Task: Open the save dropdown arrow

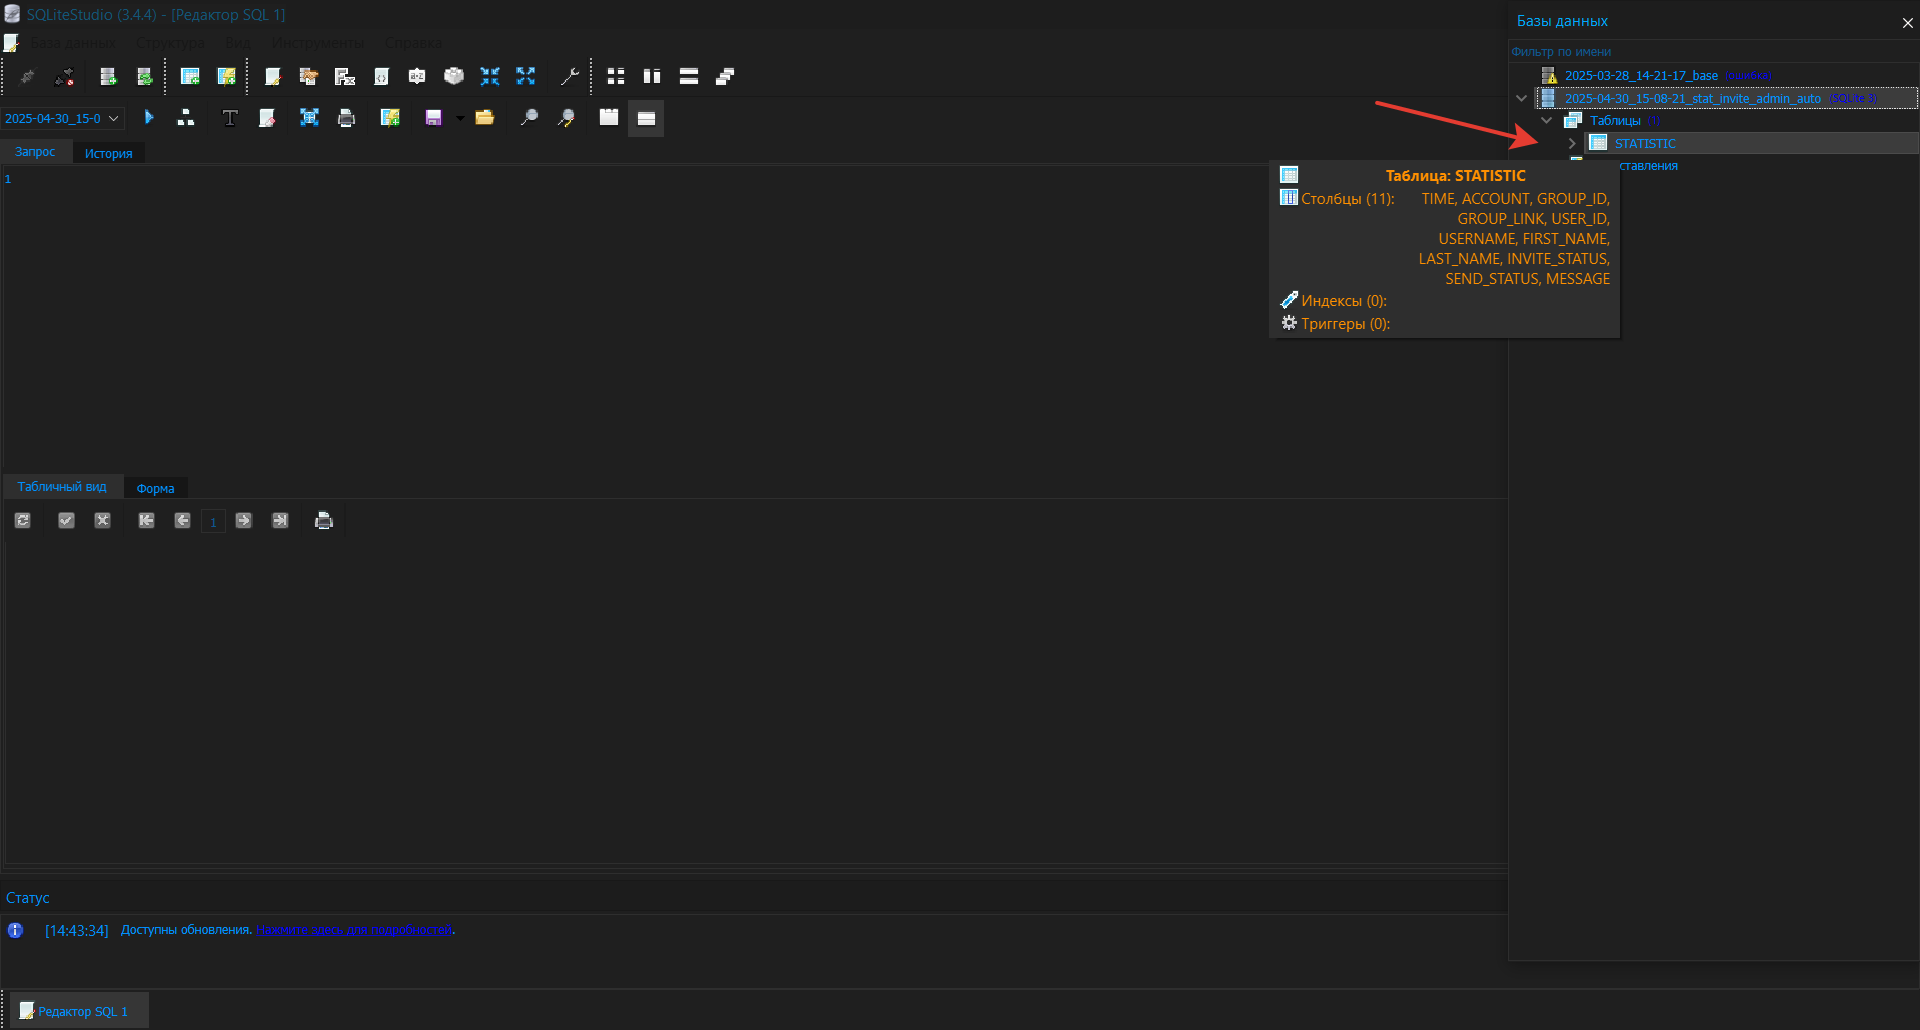Action: click(460, 118)
